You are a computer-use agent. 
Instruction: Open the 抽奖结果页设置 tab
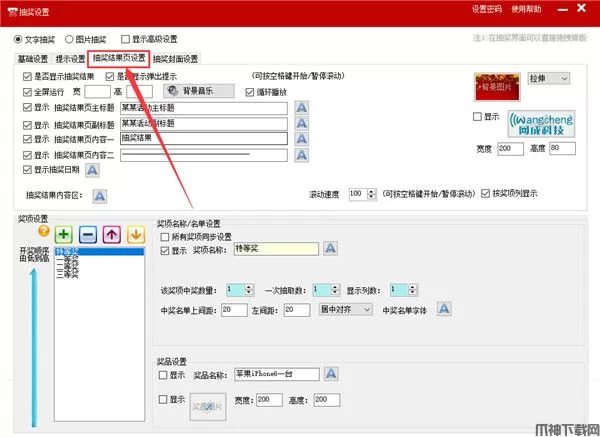119,58
